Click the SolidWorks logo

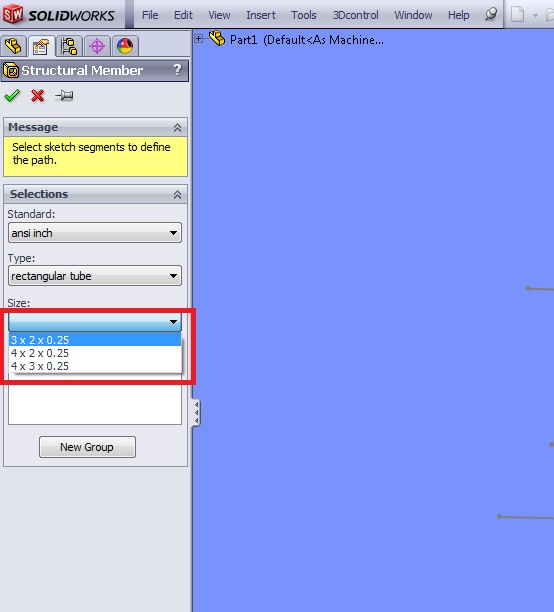(x=59, y=15)
